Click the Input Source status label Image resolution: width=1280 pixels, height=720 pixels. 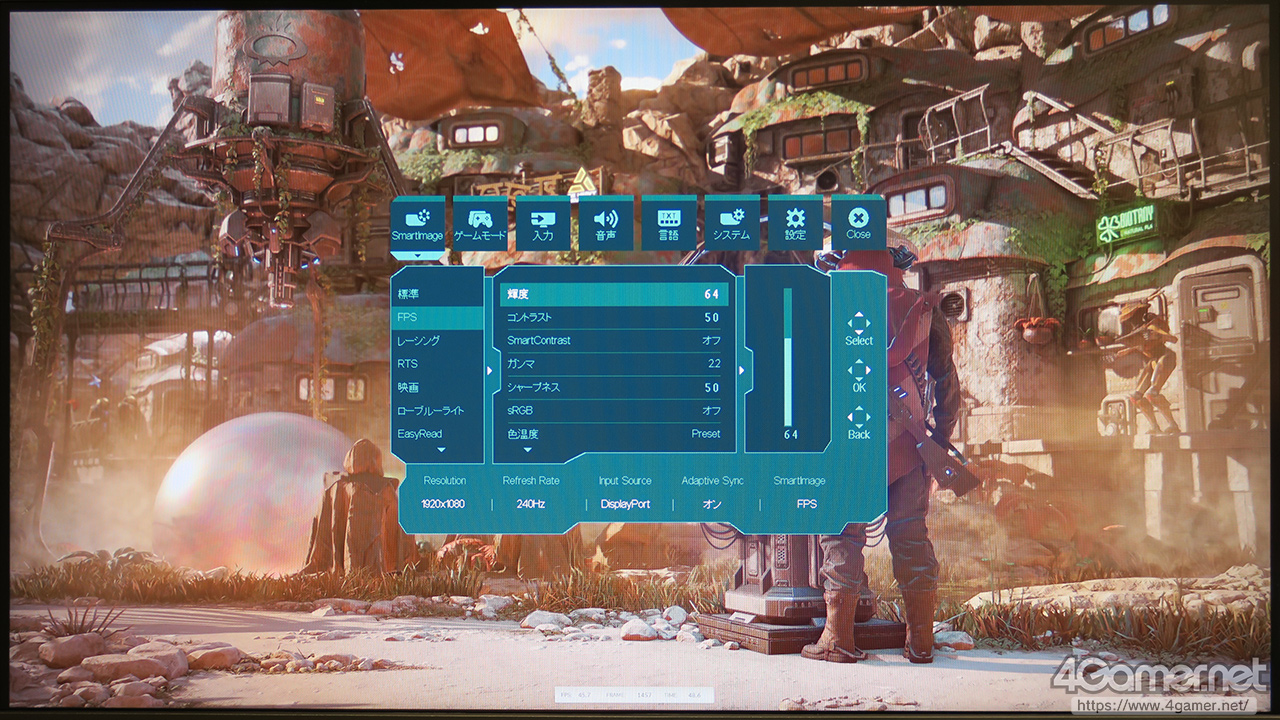point(625,481)
